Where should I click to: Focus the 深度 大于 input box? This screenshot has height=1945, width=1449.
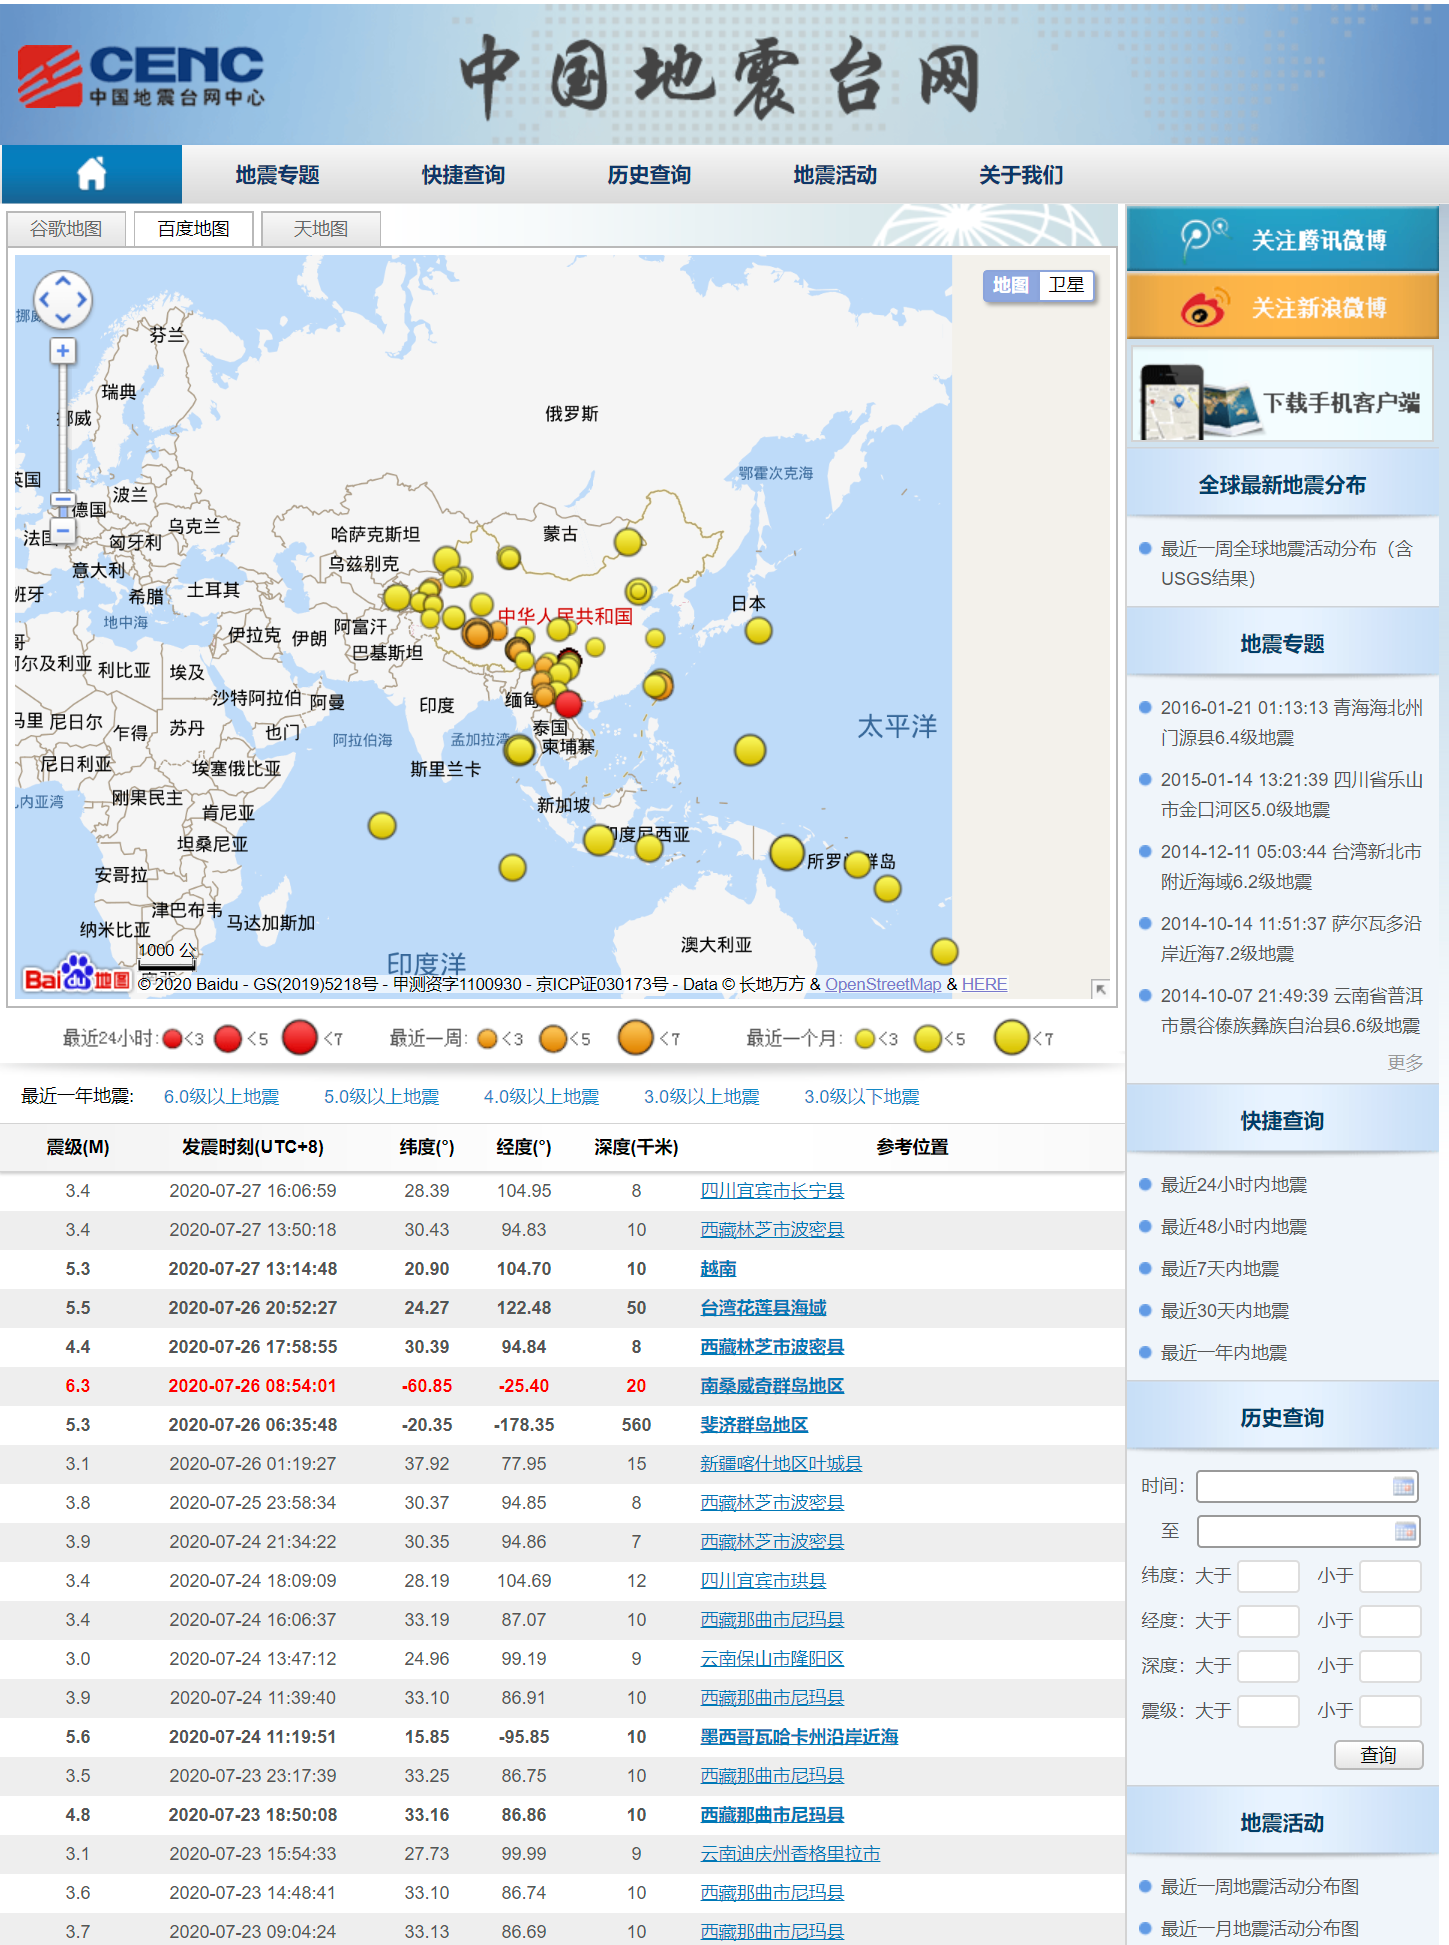click(x=1268, y=1666)
